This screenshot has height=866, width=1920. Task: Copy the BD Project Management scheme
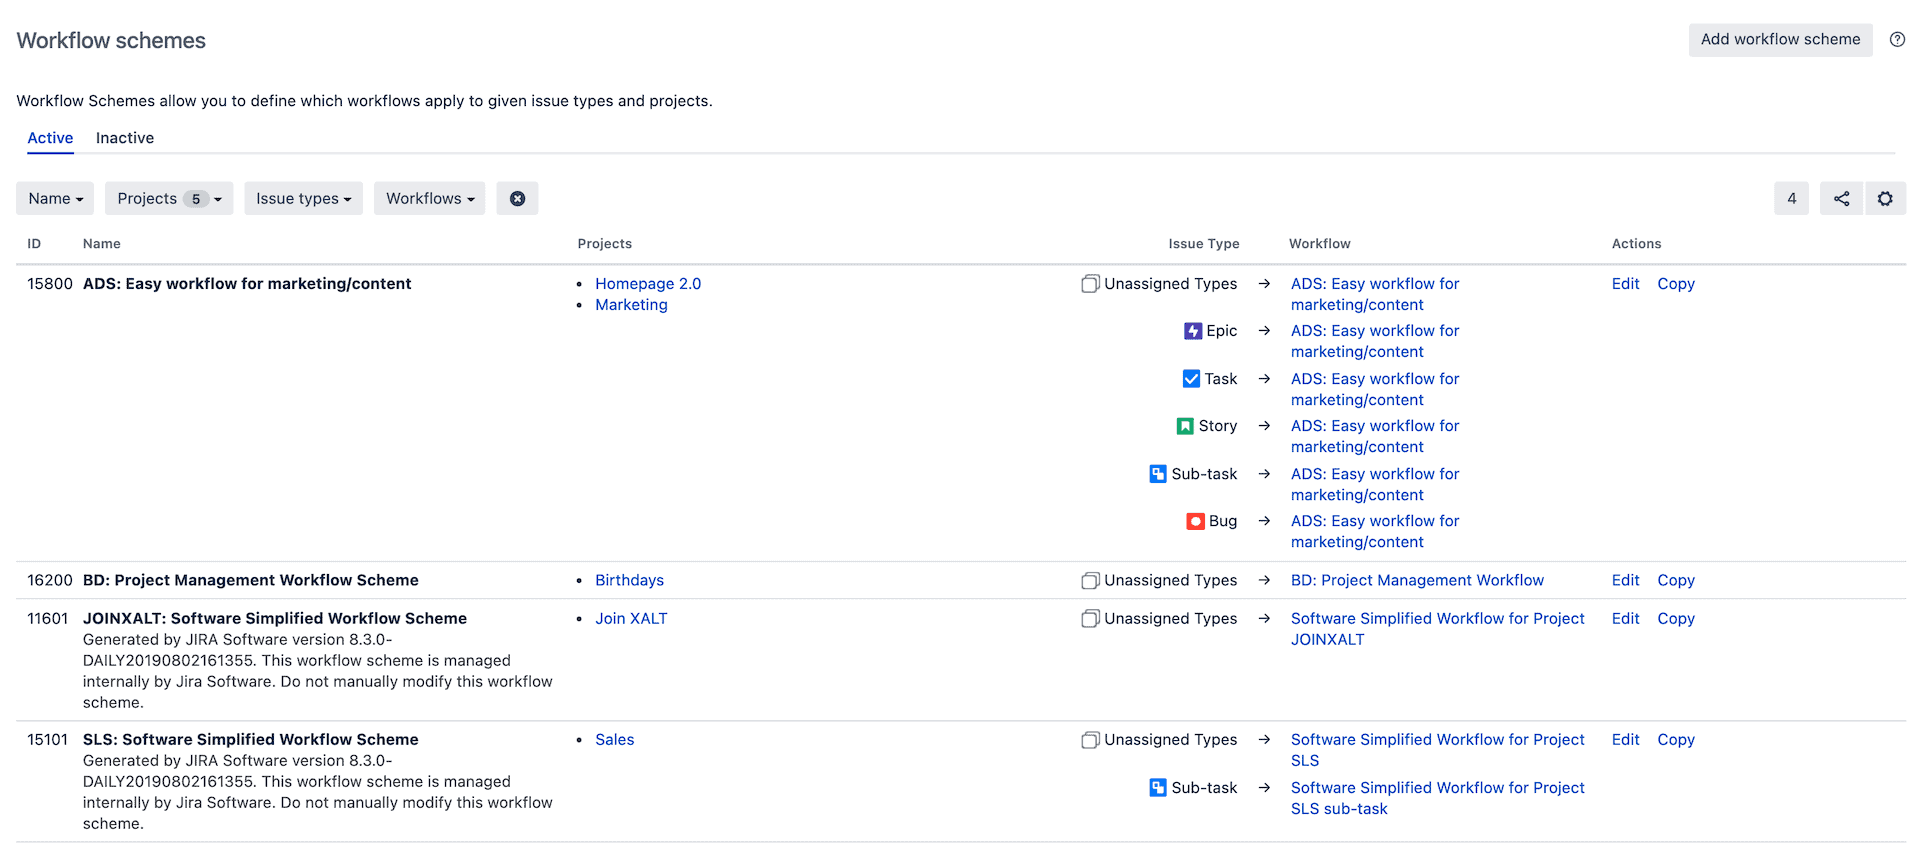[1676, 580]
